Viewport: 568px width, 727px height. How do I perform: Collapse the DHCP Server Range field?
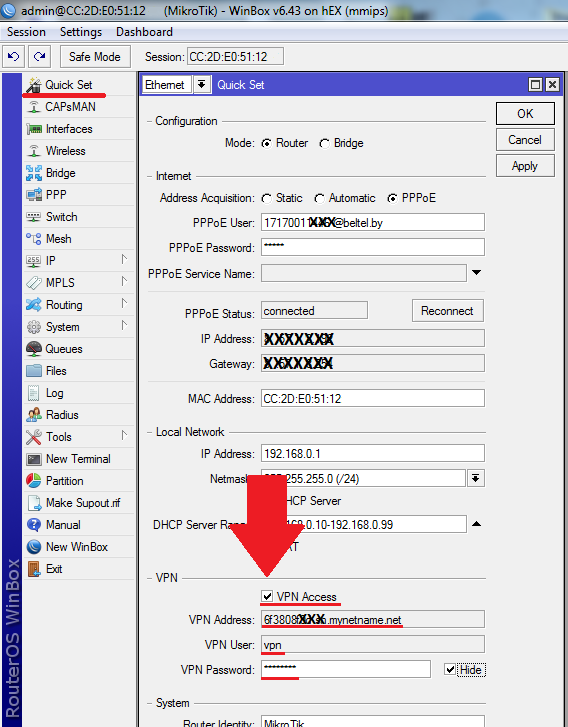click(x=476, y=524)
